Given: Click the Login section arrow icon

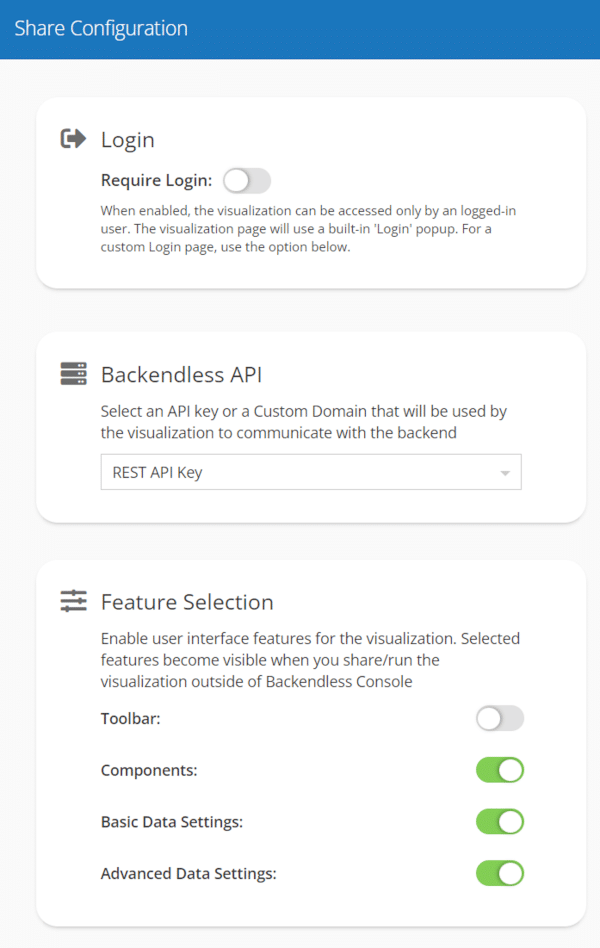Looking at the screenshot, I should [x=73, y=138].
